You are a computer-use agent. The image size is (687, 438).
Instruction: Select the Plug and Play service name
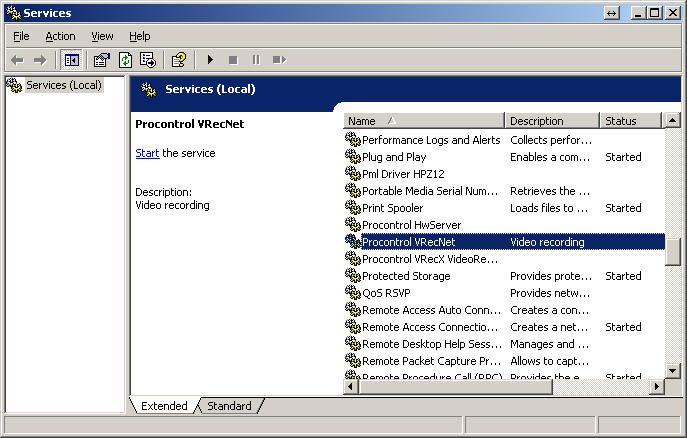[x=394, y=157]
